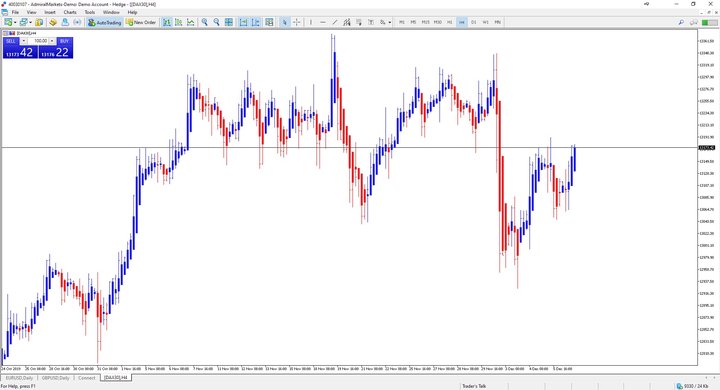Switch to the EURUSD,Daily chart tab

19,378
